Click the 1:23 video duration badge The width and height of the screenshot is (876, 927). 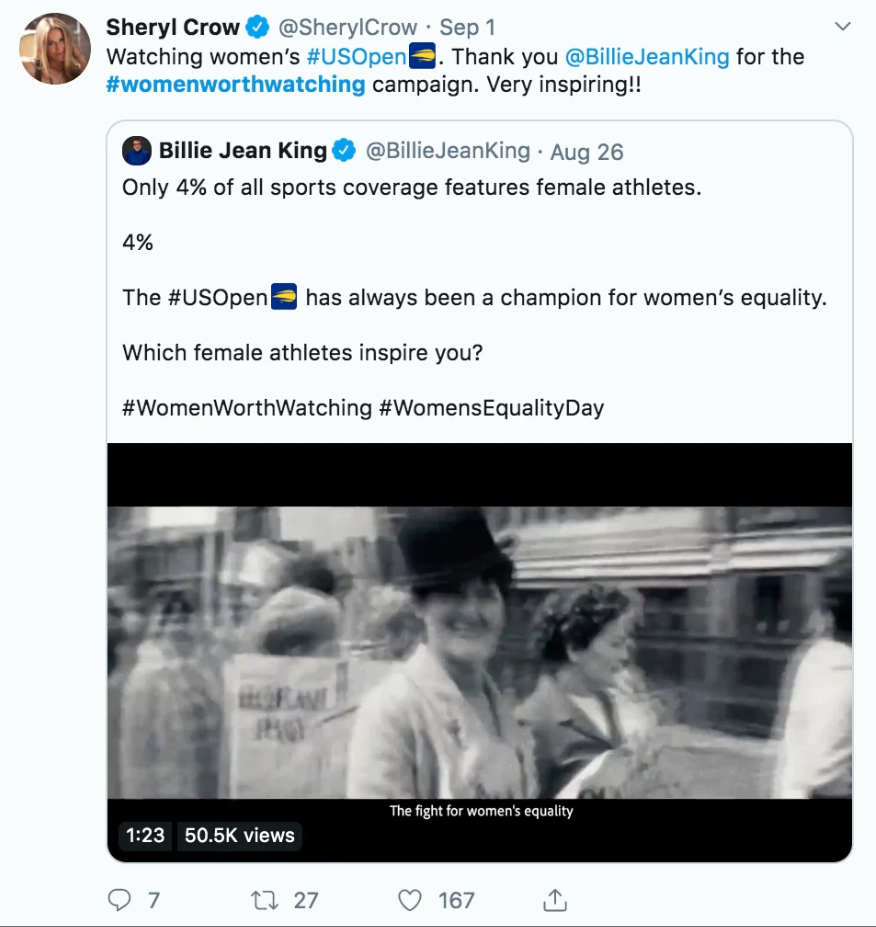coord(145,835)
